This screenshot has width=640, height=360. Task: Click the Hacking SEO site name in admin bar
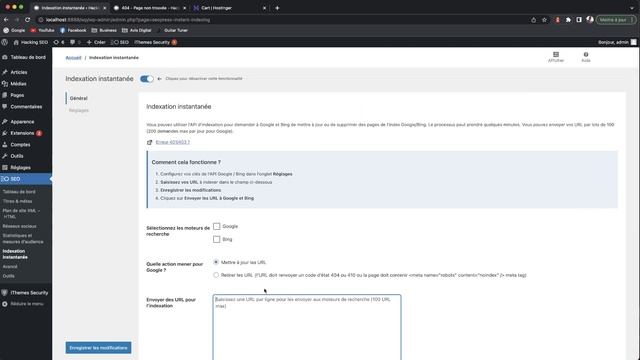tap(31, 42)
